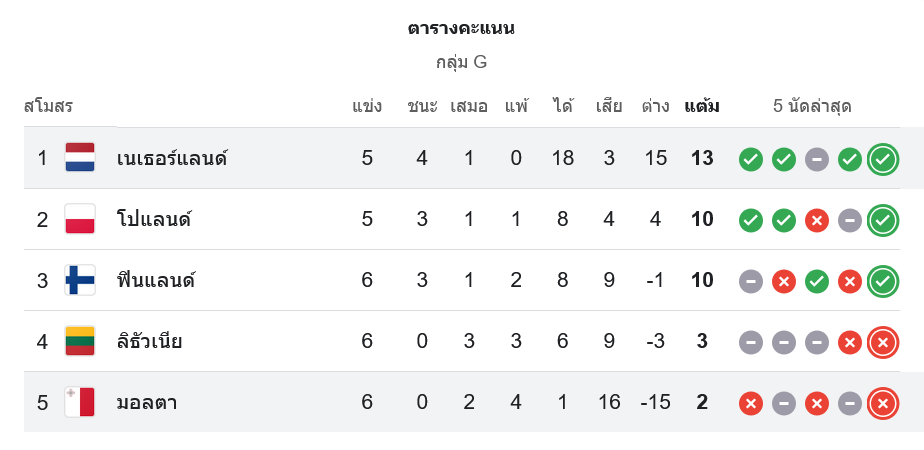The image size is (924, 450).
Task: Click the ตารางคะแนน table title
Action: pyautogui.click(x=461, y=28)
